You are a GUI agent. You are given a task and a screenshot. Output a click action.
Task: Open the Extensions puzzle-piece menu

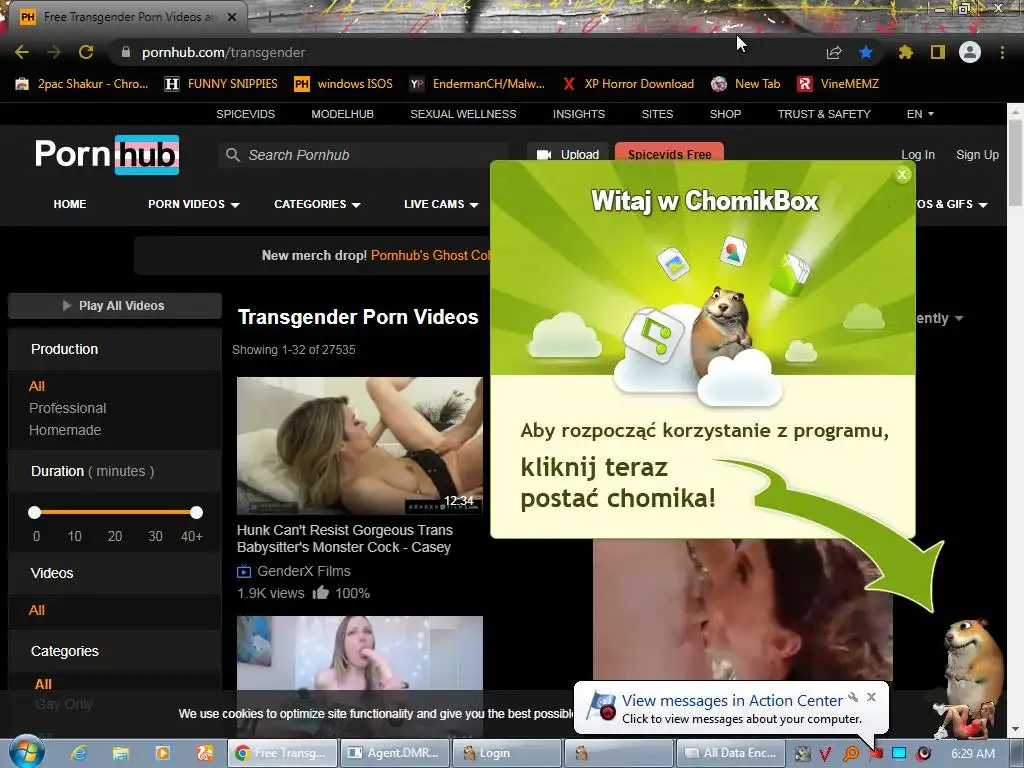coord(905,52)
